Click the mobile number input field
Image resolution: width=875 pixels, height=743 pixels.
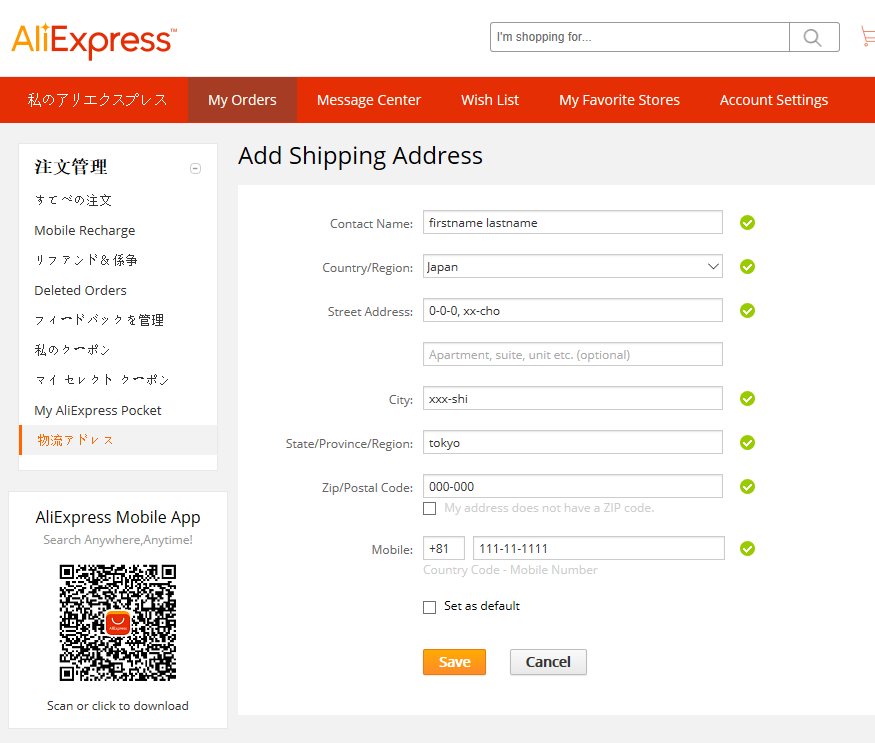599,548
